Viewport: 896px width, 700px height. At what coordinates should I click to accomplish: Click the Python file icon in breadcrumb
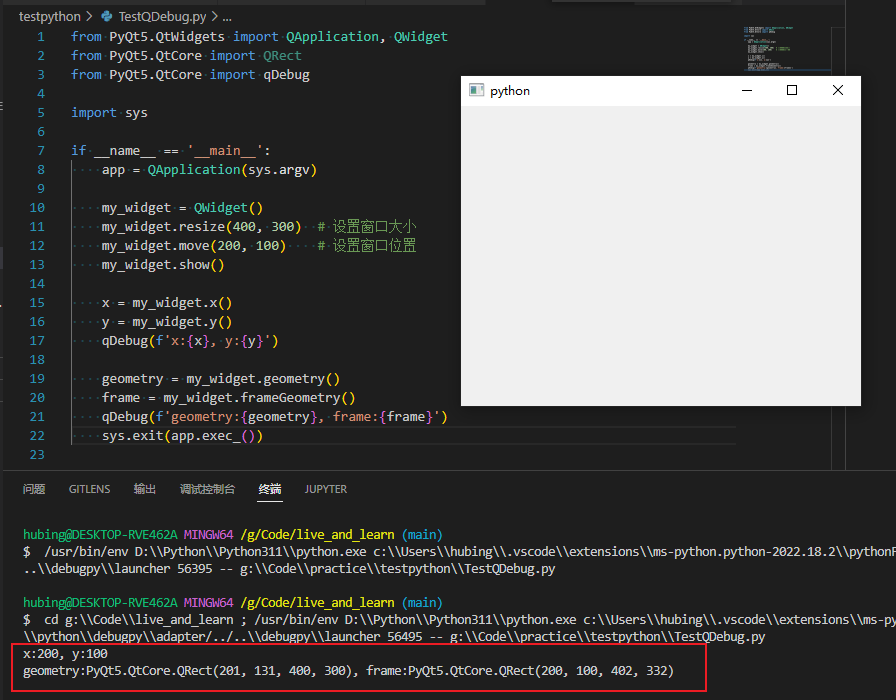pyautogui.click(x=107, y=17)
